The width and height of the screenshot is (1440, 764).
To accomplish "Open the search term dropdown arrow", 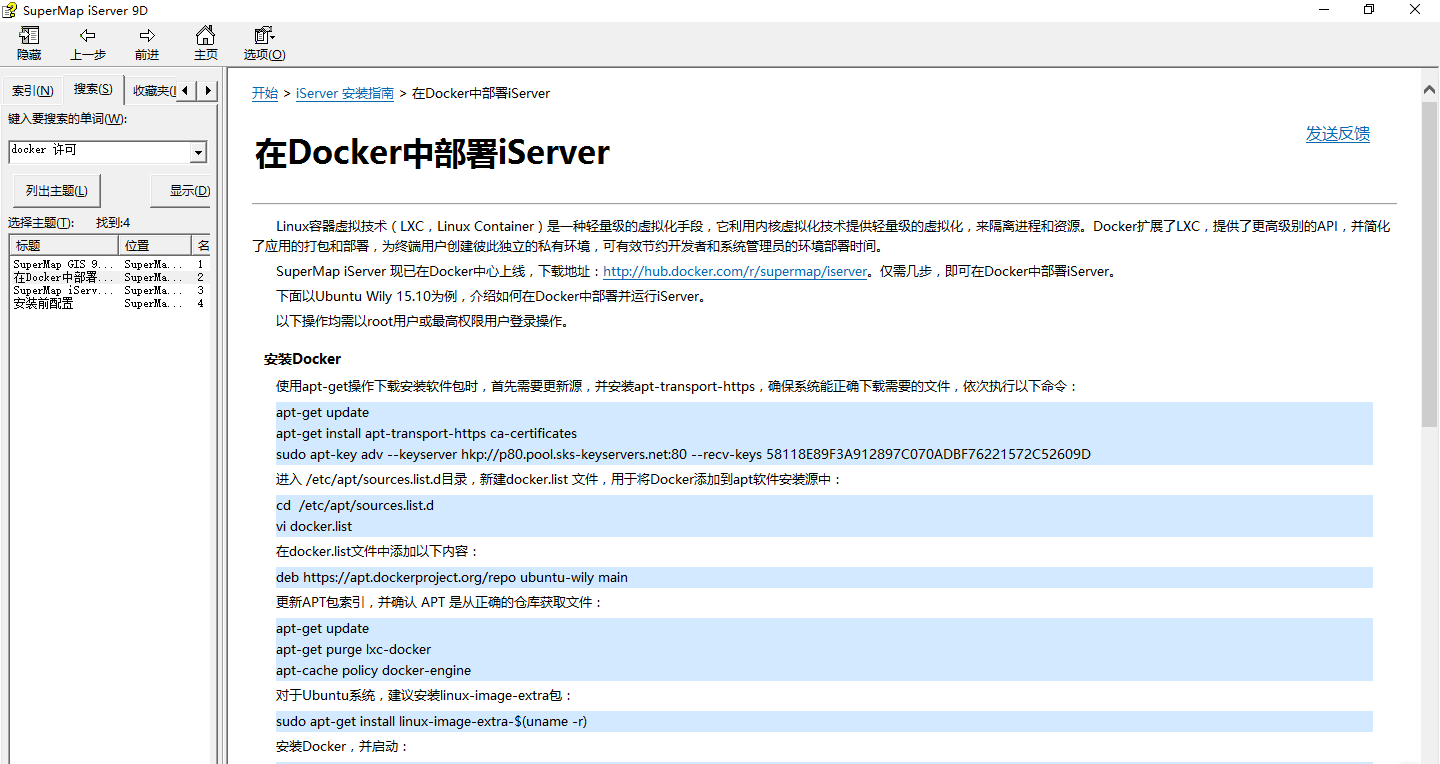I will (x=198, y=152).
